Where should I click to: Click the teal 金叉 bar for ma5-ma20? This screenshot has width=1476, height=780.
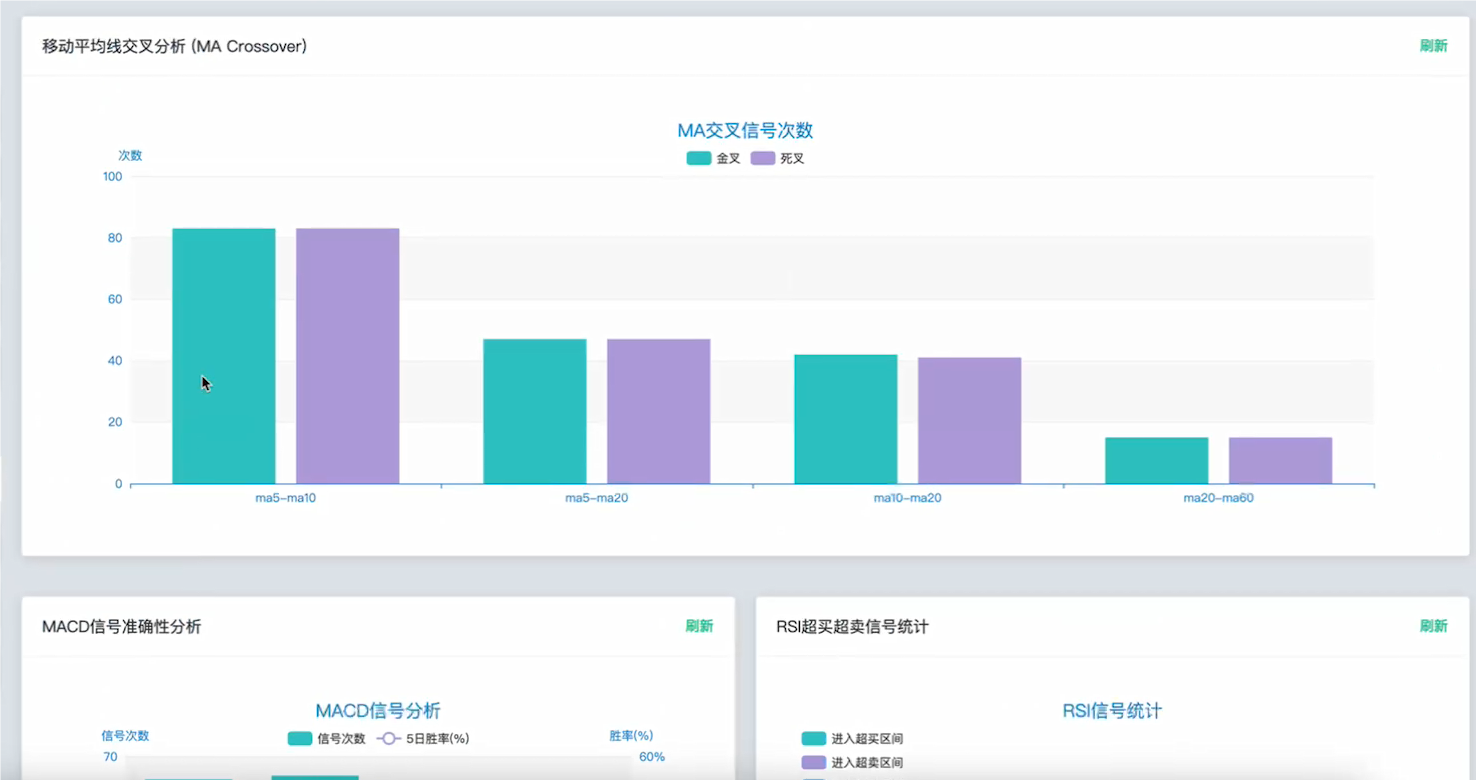click(535, 411)
